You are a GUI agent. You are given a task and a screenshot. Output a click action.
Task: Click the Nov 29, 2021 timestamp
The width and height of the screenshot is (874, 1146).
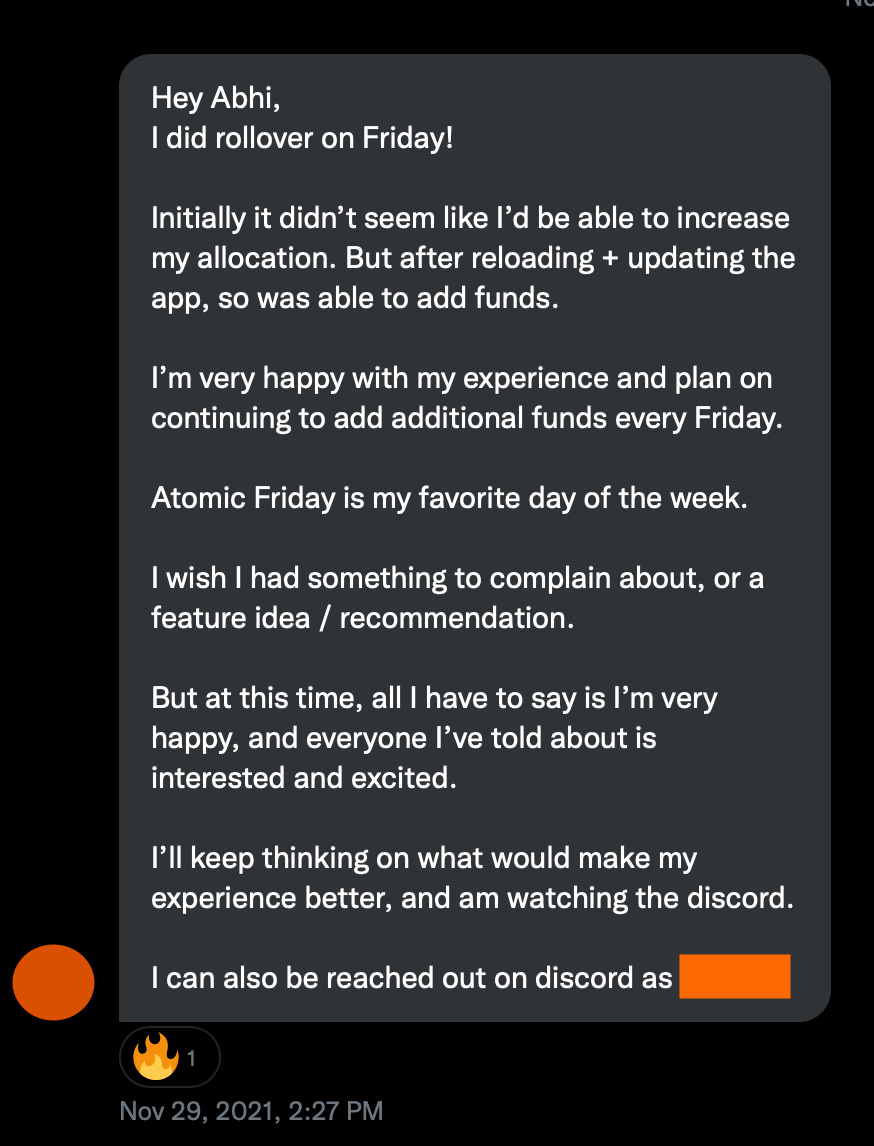pos(251,1111)
